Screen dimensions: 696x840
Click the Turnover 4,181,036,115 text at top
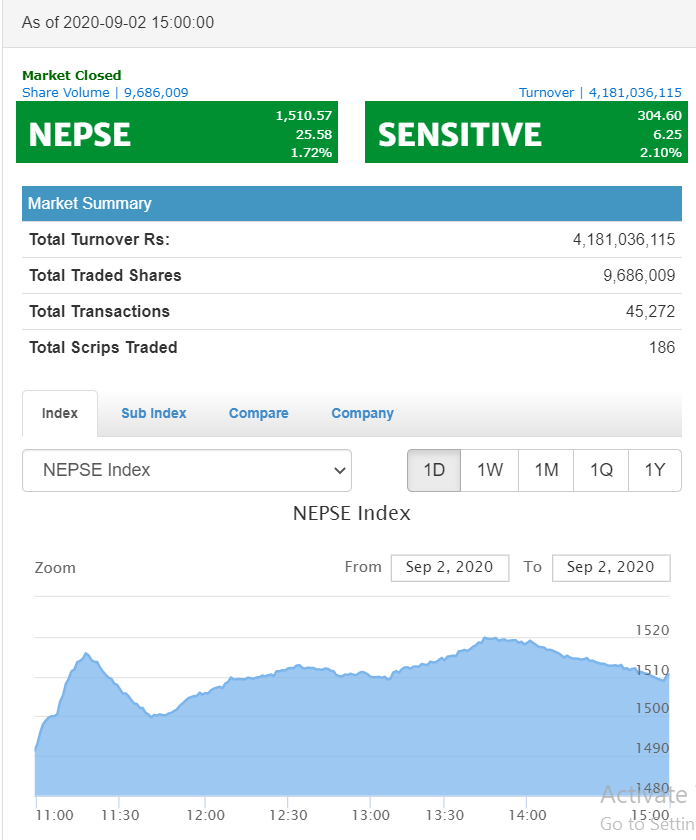[x=600, y=93]
